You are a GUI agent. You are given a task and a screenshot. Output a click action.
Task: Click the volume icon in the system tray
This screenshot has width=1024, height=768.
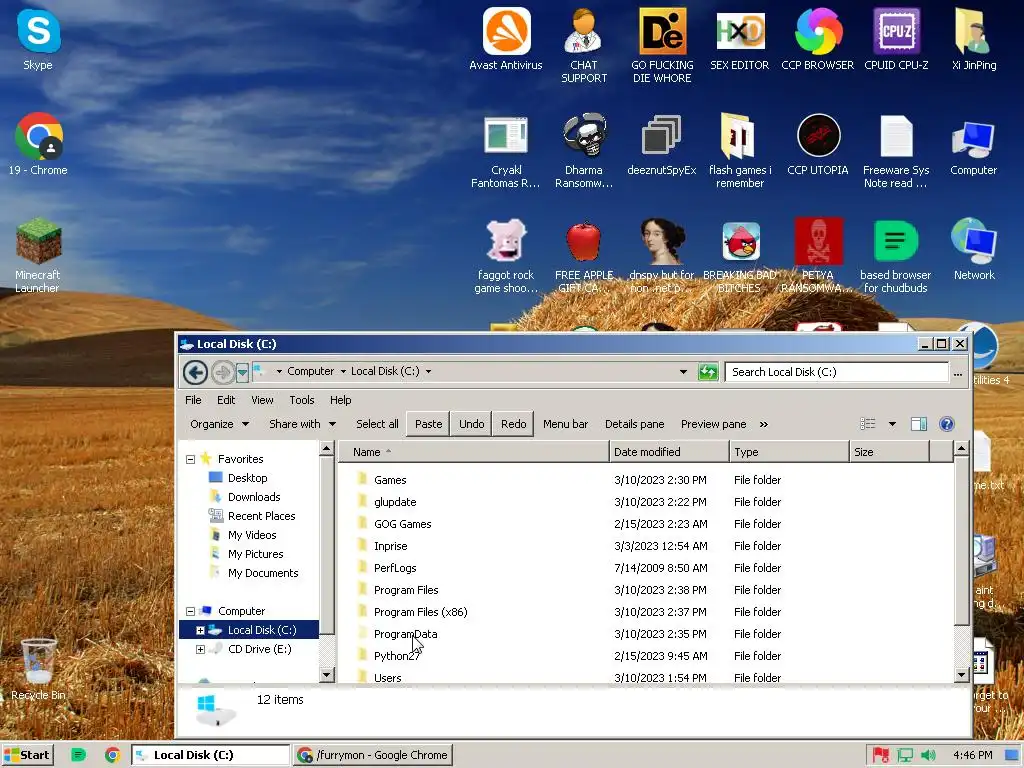coord(928,756)
